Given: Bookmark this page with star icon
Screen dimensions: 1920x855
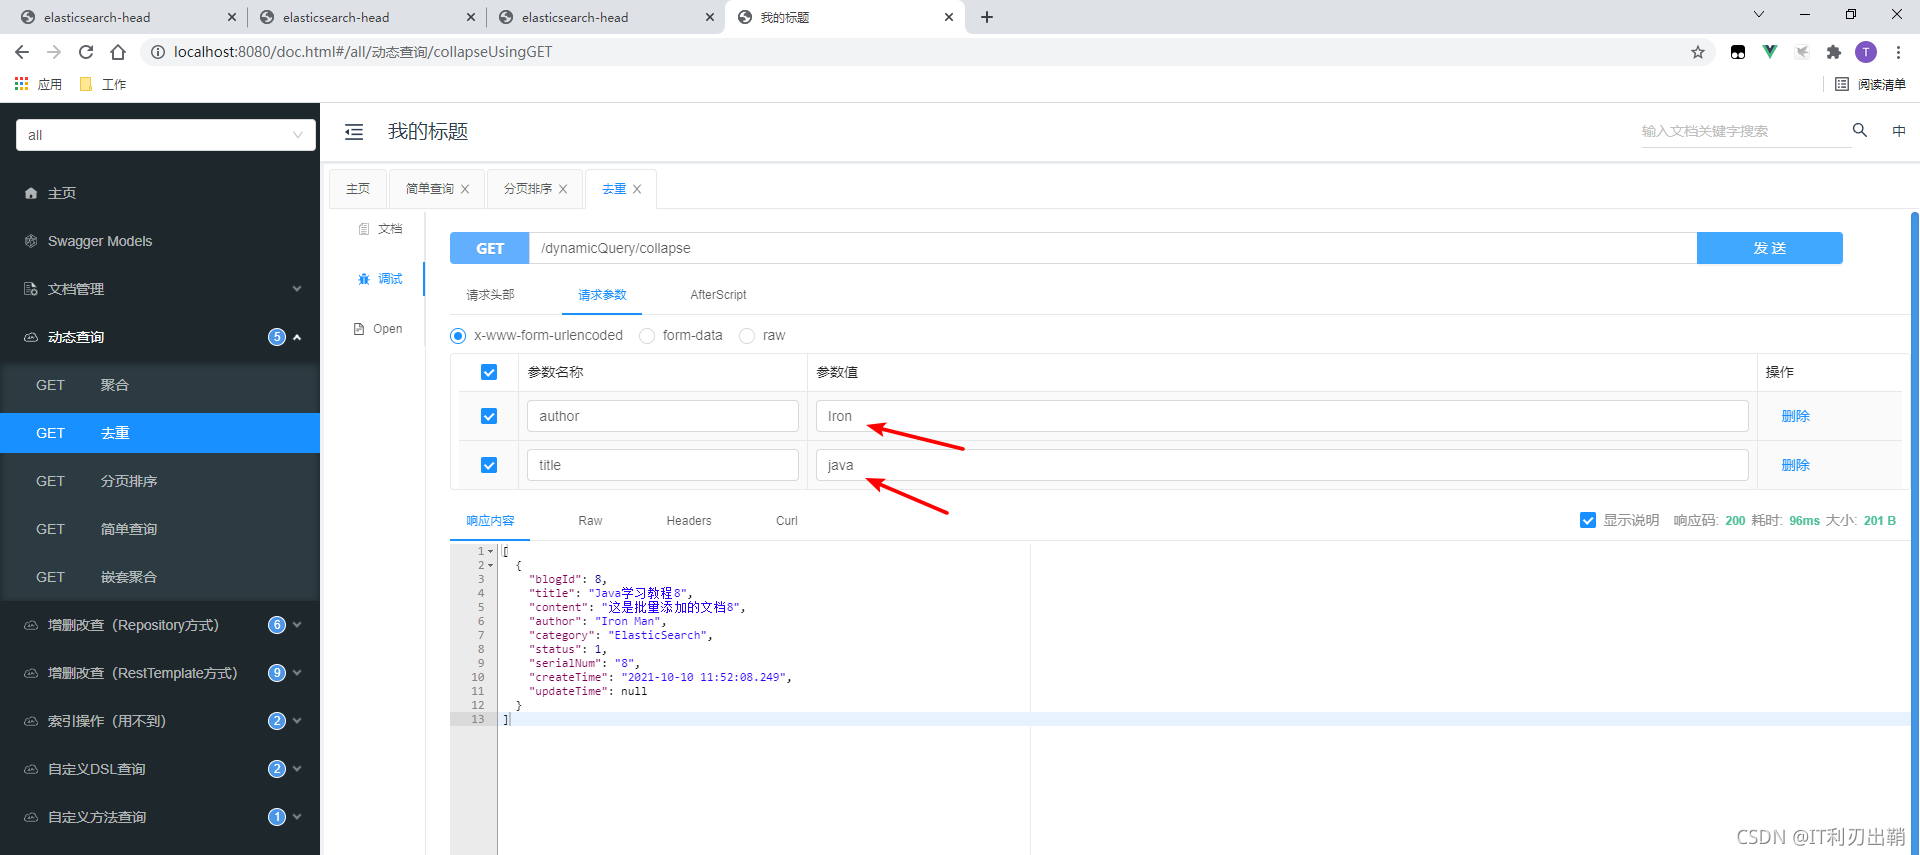Looking at the screenshot, I should 1698,52.
